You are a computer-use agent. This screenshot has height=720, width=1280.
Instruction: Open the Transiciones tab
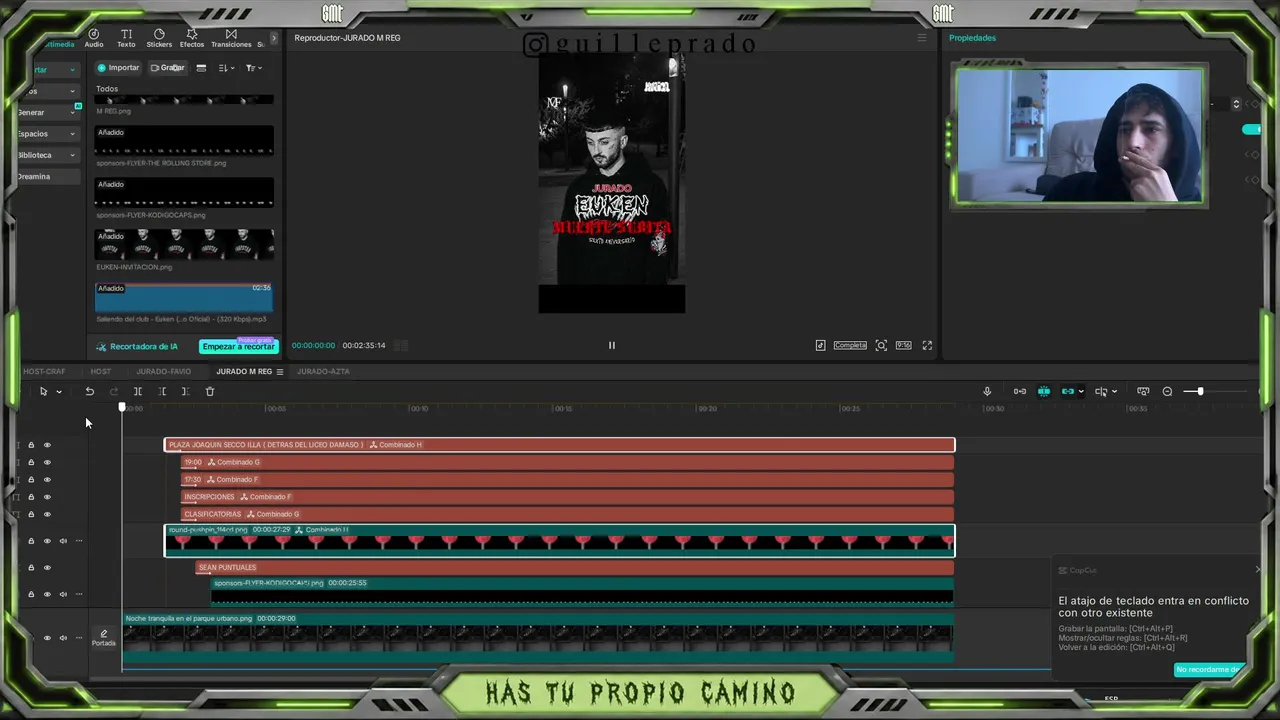click(x=231, y=38)
